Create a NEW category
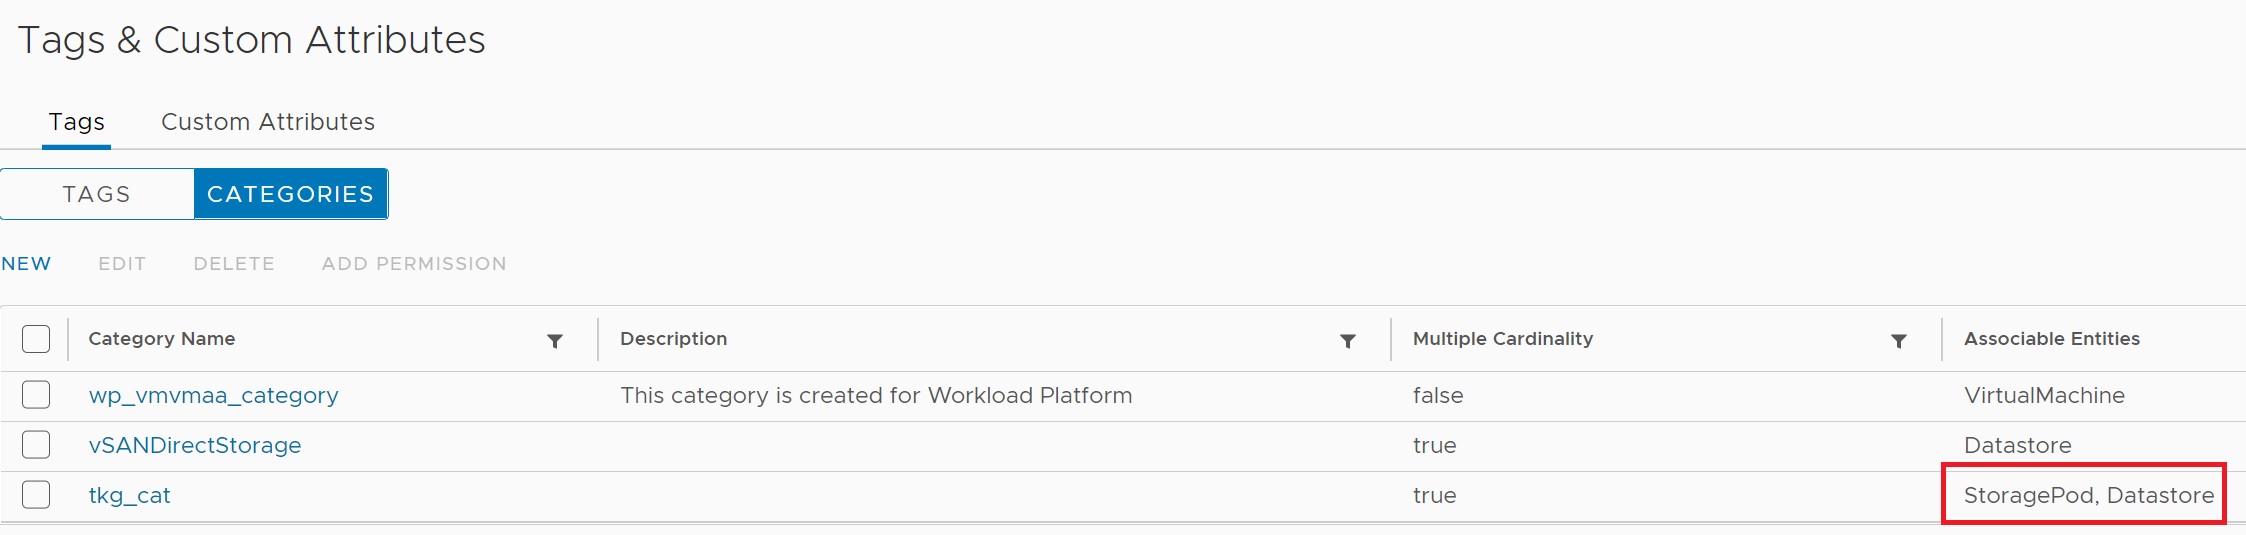The width and height of the screenshot is (2246, 535). click(x=26, y=264)
